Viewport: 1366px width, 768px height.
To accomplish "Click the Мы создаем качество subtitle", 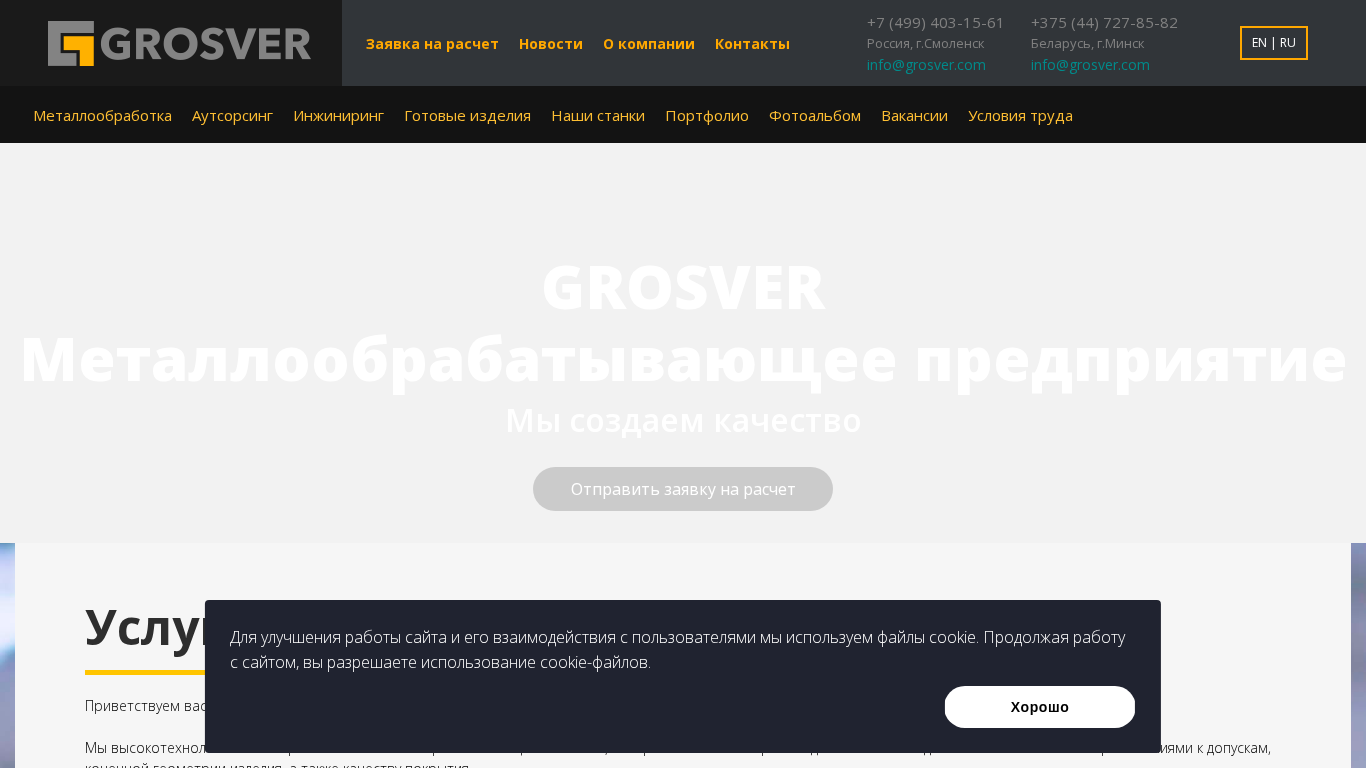I will point(683,421).
